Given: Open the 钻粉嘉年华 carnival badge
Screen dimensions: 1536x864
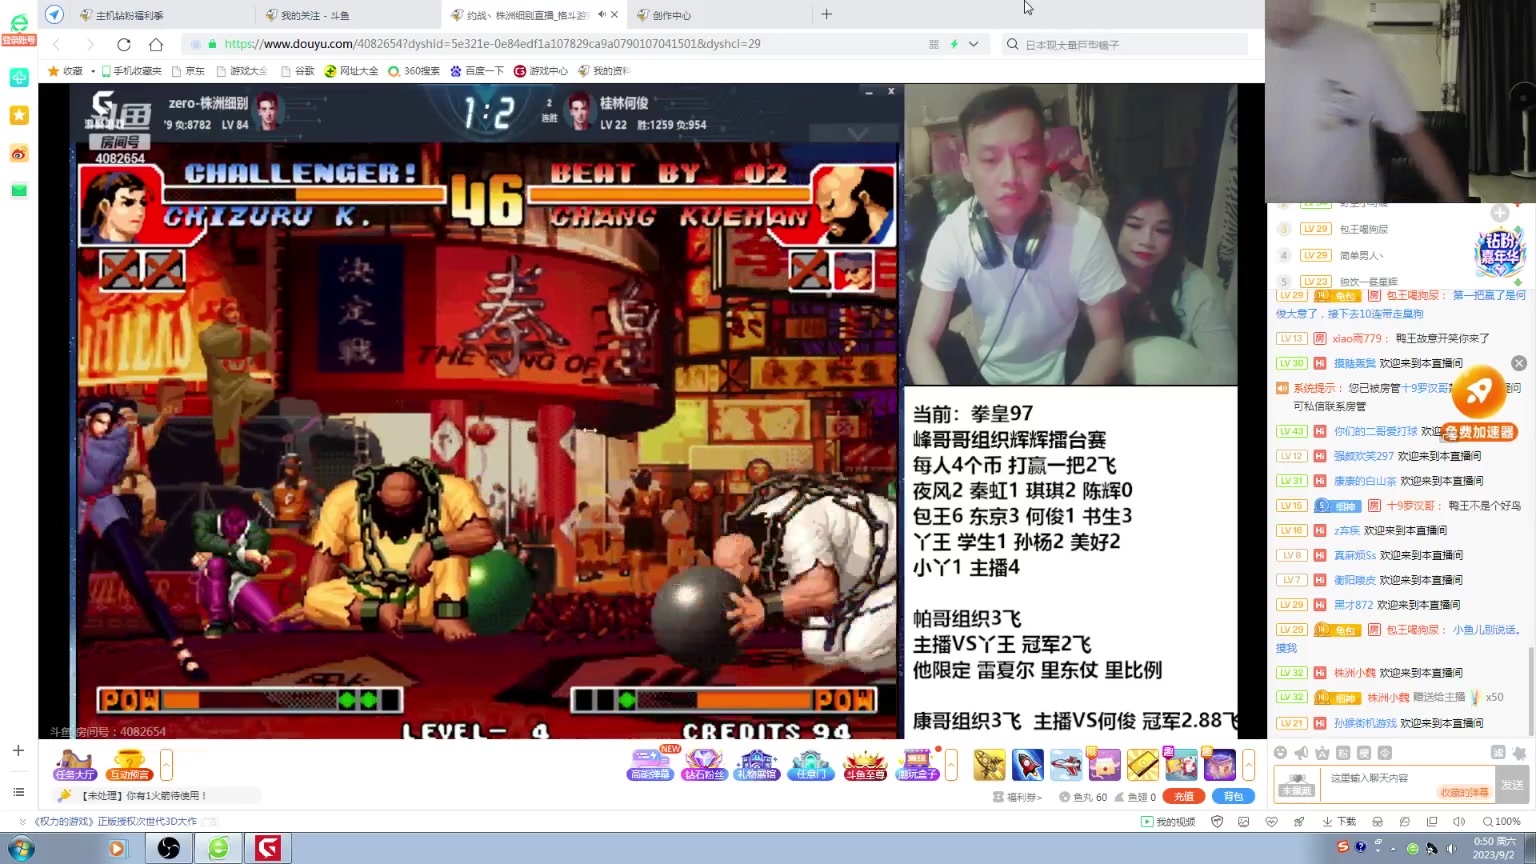Looking at the screenshot, I should pyautogui.click(x=1500, y=251).
